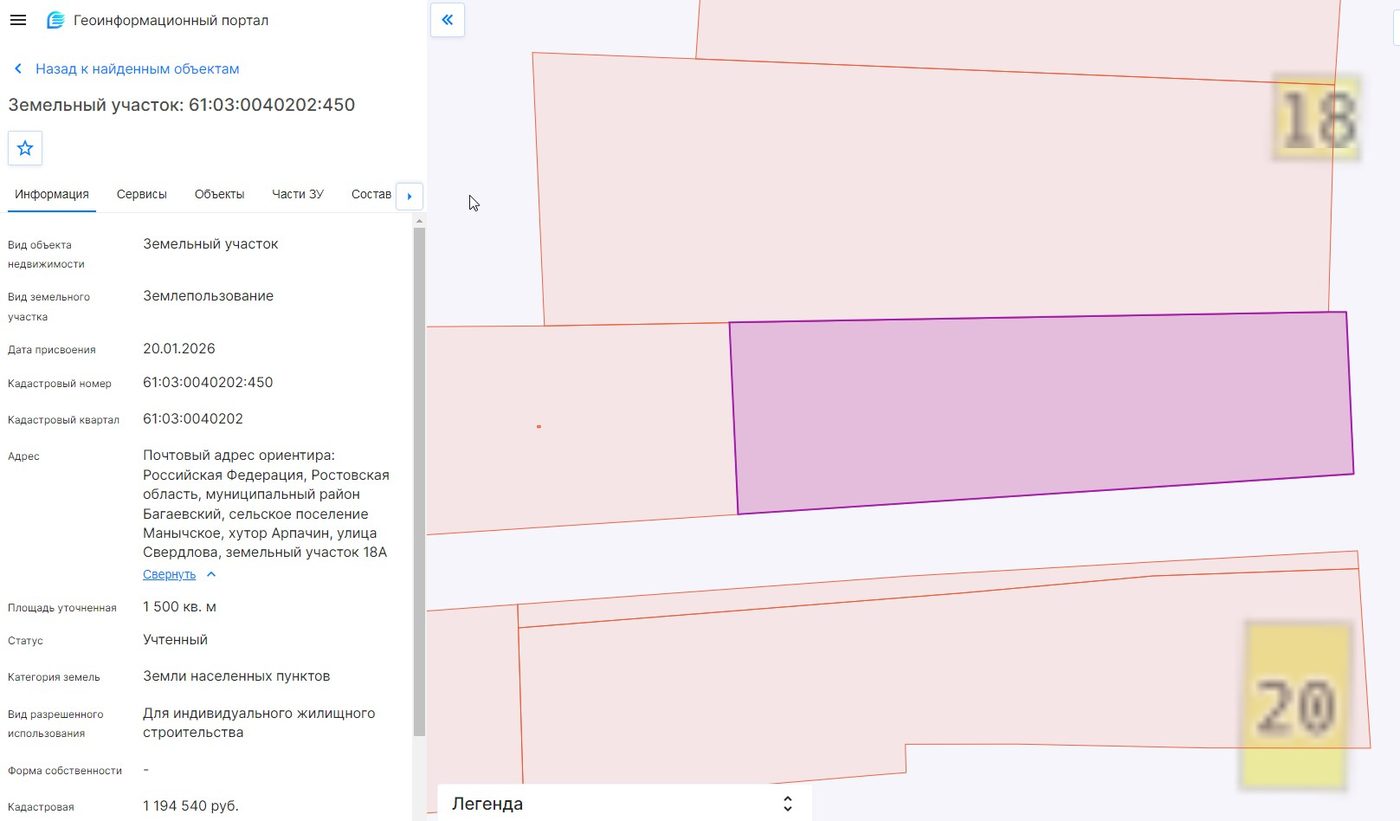The image size is (1400, 821).
Task: Click the house number 20 label
Action: pos(1295,705)
